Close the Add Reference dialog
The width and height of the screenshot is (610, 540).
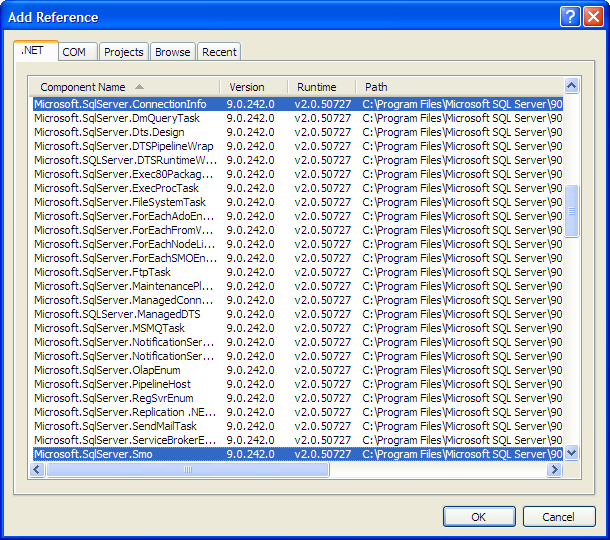[x=593, y=17]
